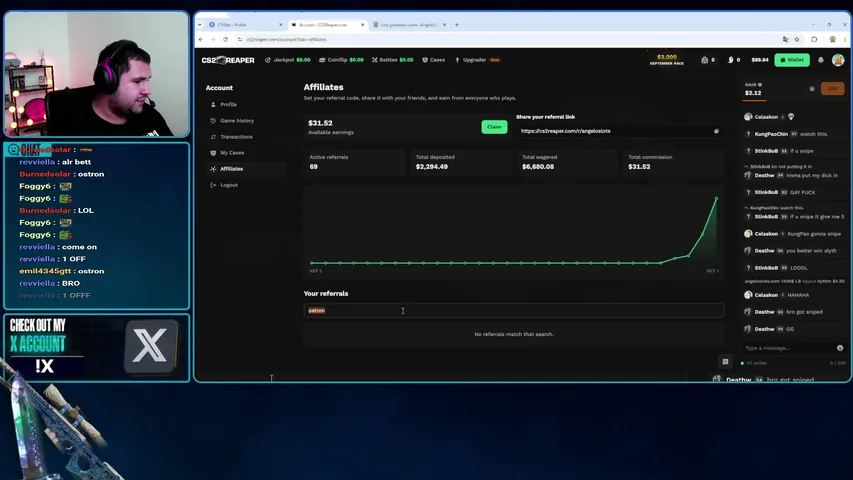Click Celaskon's avatar next to HAHAHA message
The width and height of the screenshot is (853, 480).
coord(748,295)
